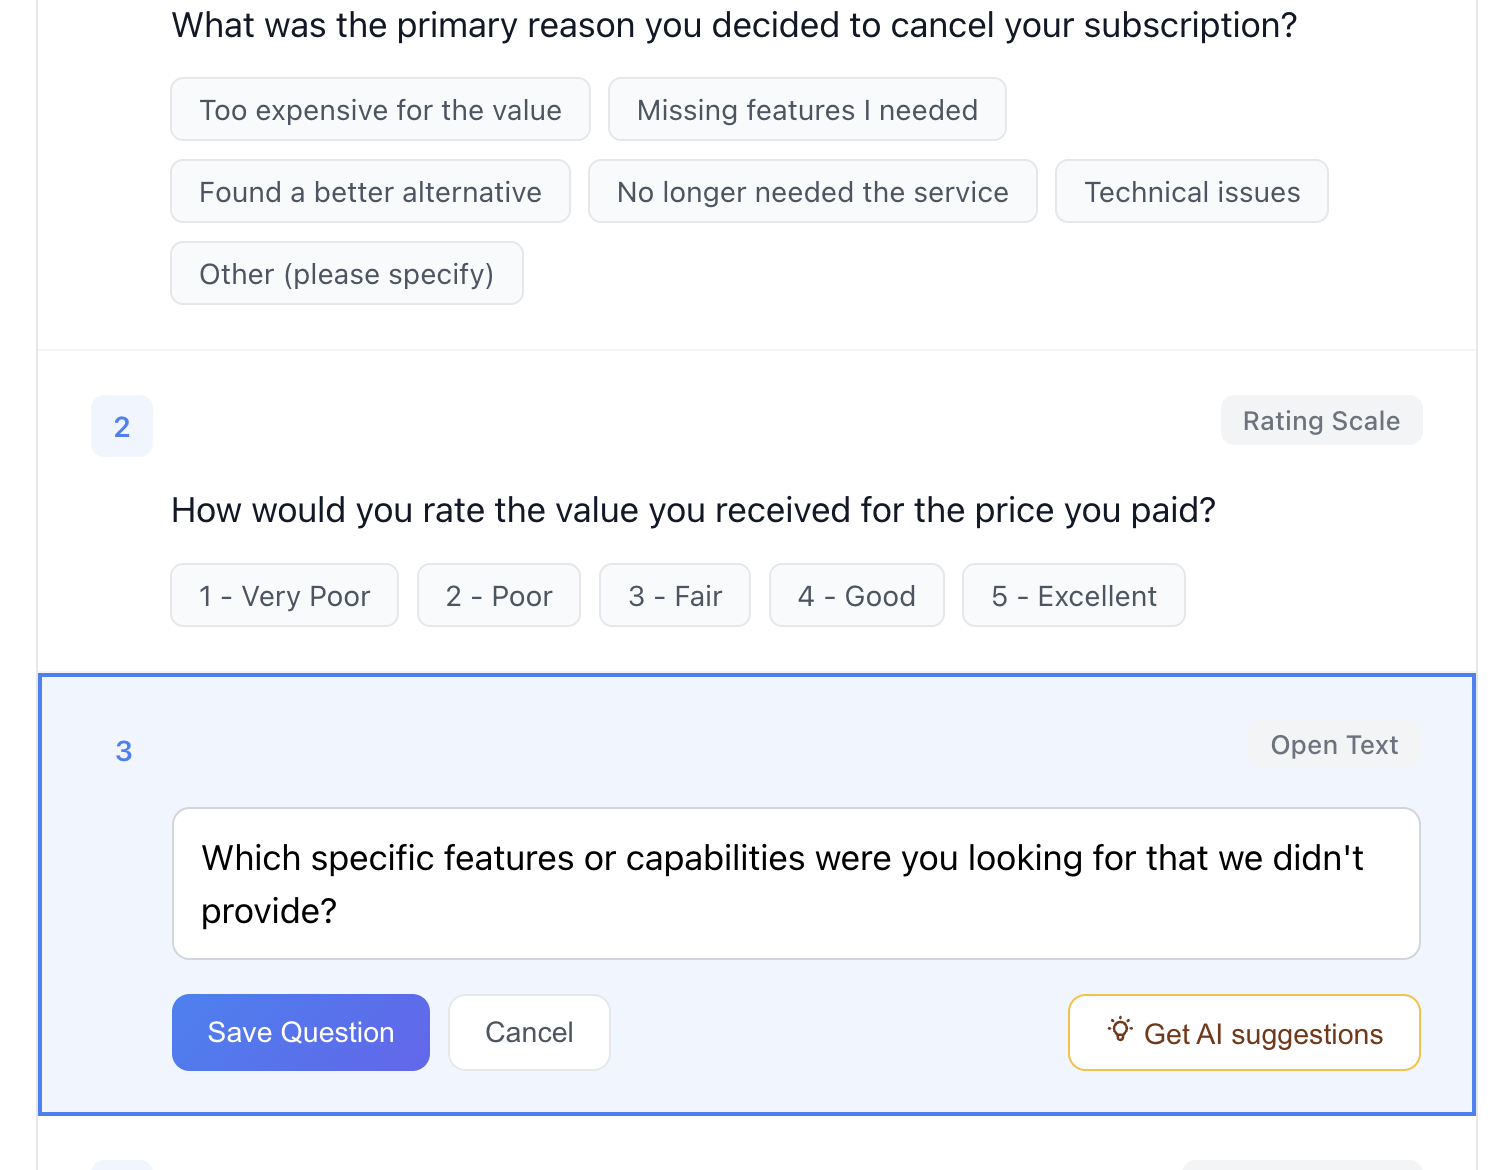Select 'Technical issues' option
The height and width of the screenshot is (1170, 1512).
tap(1191, 192)
